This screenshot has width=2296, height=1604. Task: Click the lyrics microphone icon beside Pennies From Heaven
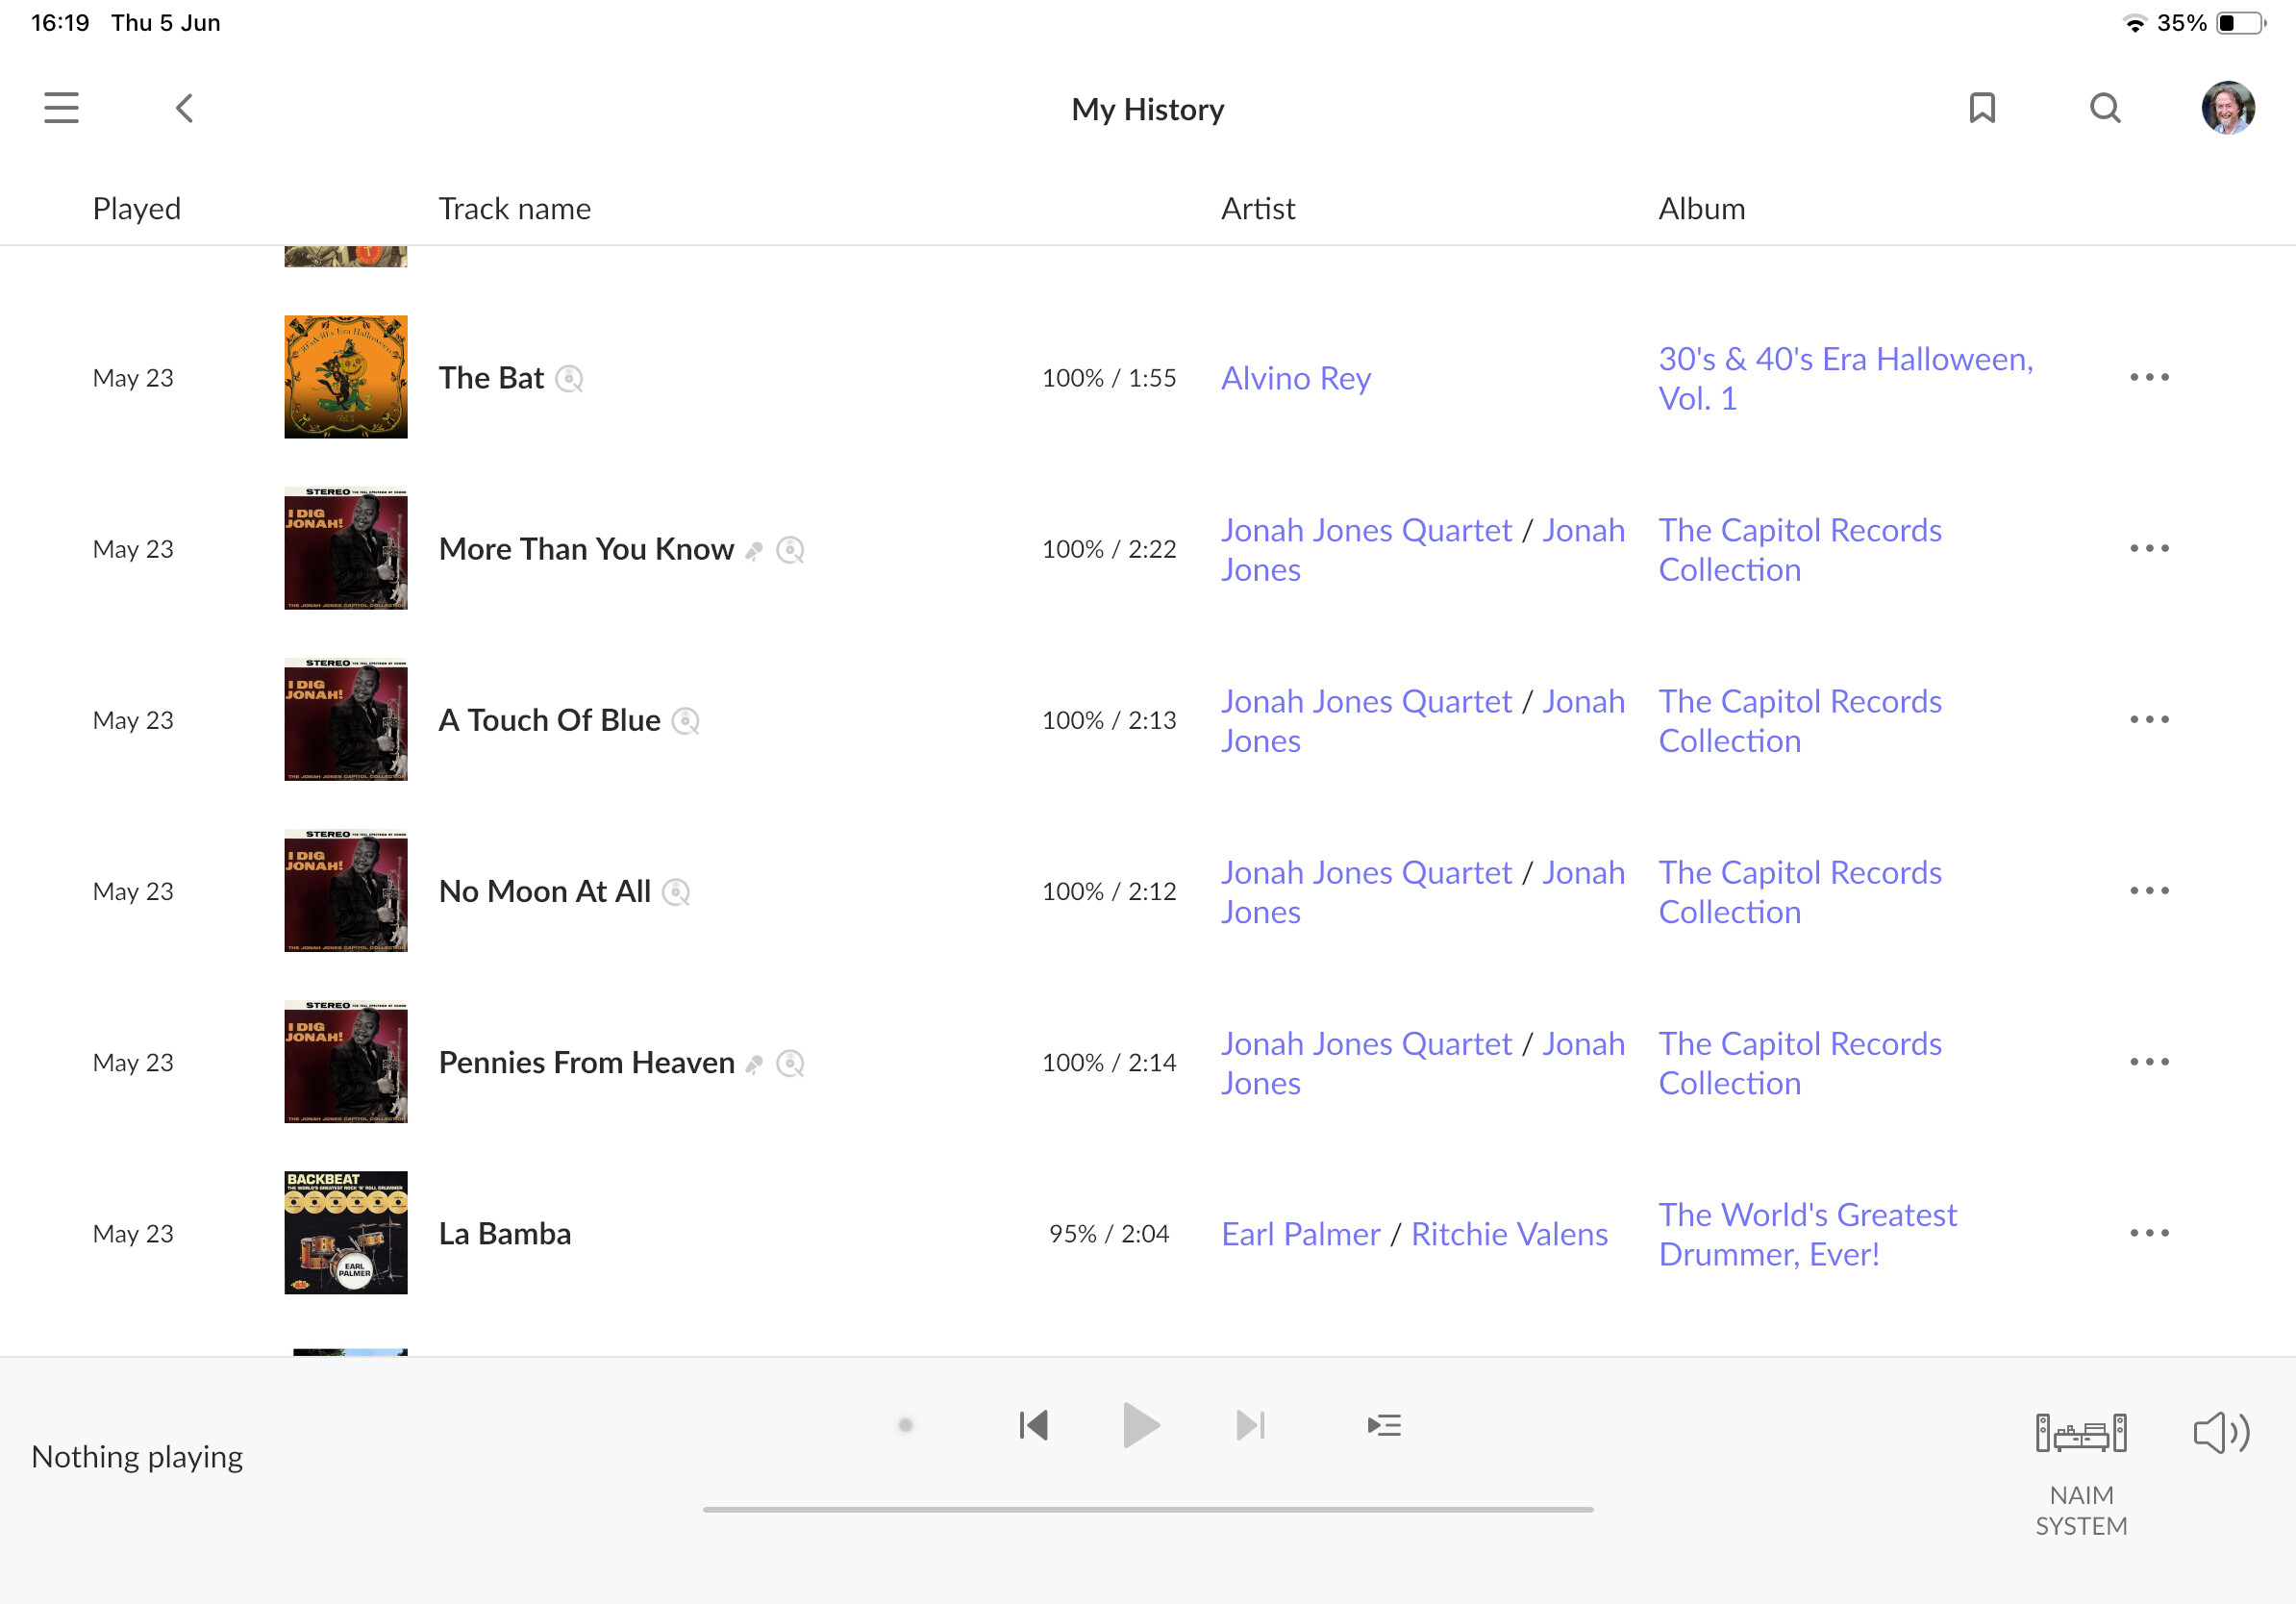[755, 1064]
